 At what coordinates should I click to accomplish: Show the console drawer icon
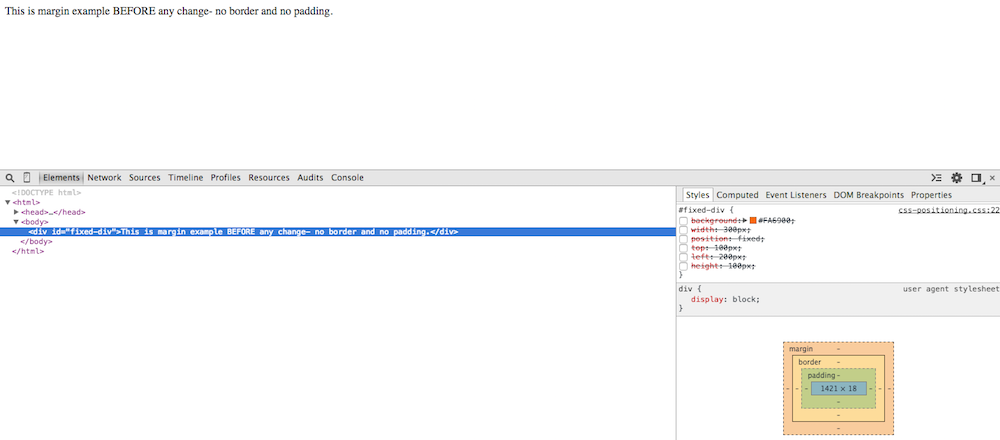(x=936, y=178)
